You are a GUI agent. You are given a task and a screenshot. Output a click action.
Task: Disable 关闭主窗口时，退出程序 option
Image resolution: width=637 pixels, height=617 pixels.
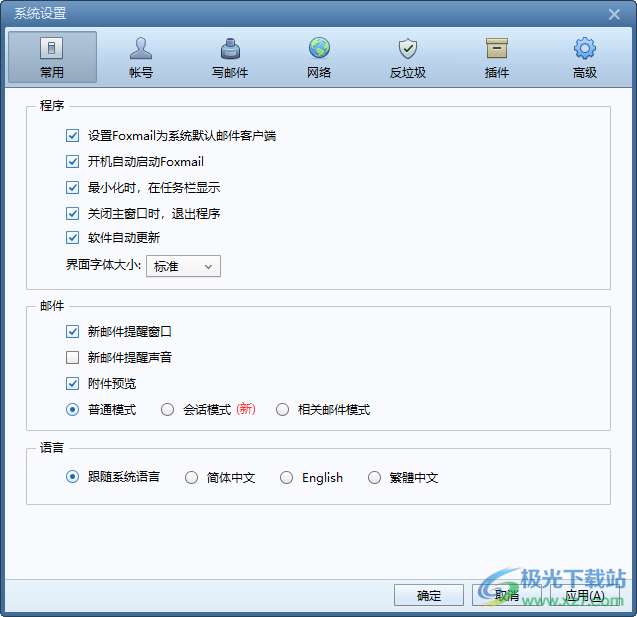(73, 213)
